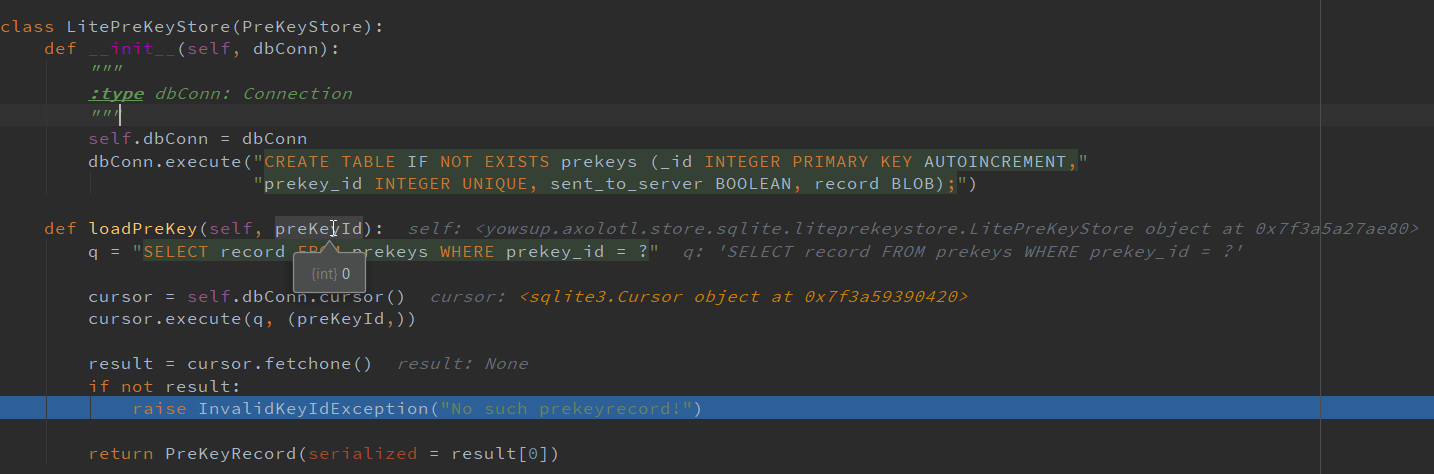Click 'result[0]' in the return statement
This screenshot has width=1434, height=474.
tap(500, 454)
